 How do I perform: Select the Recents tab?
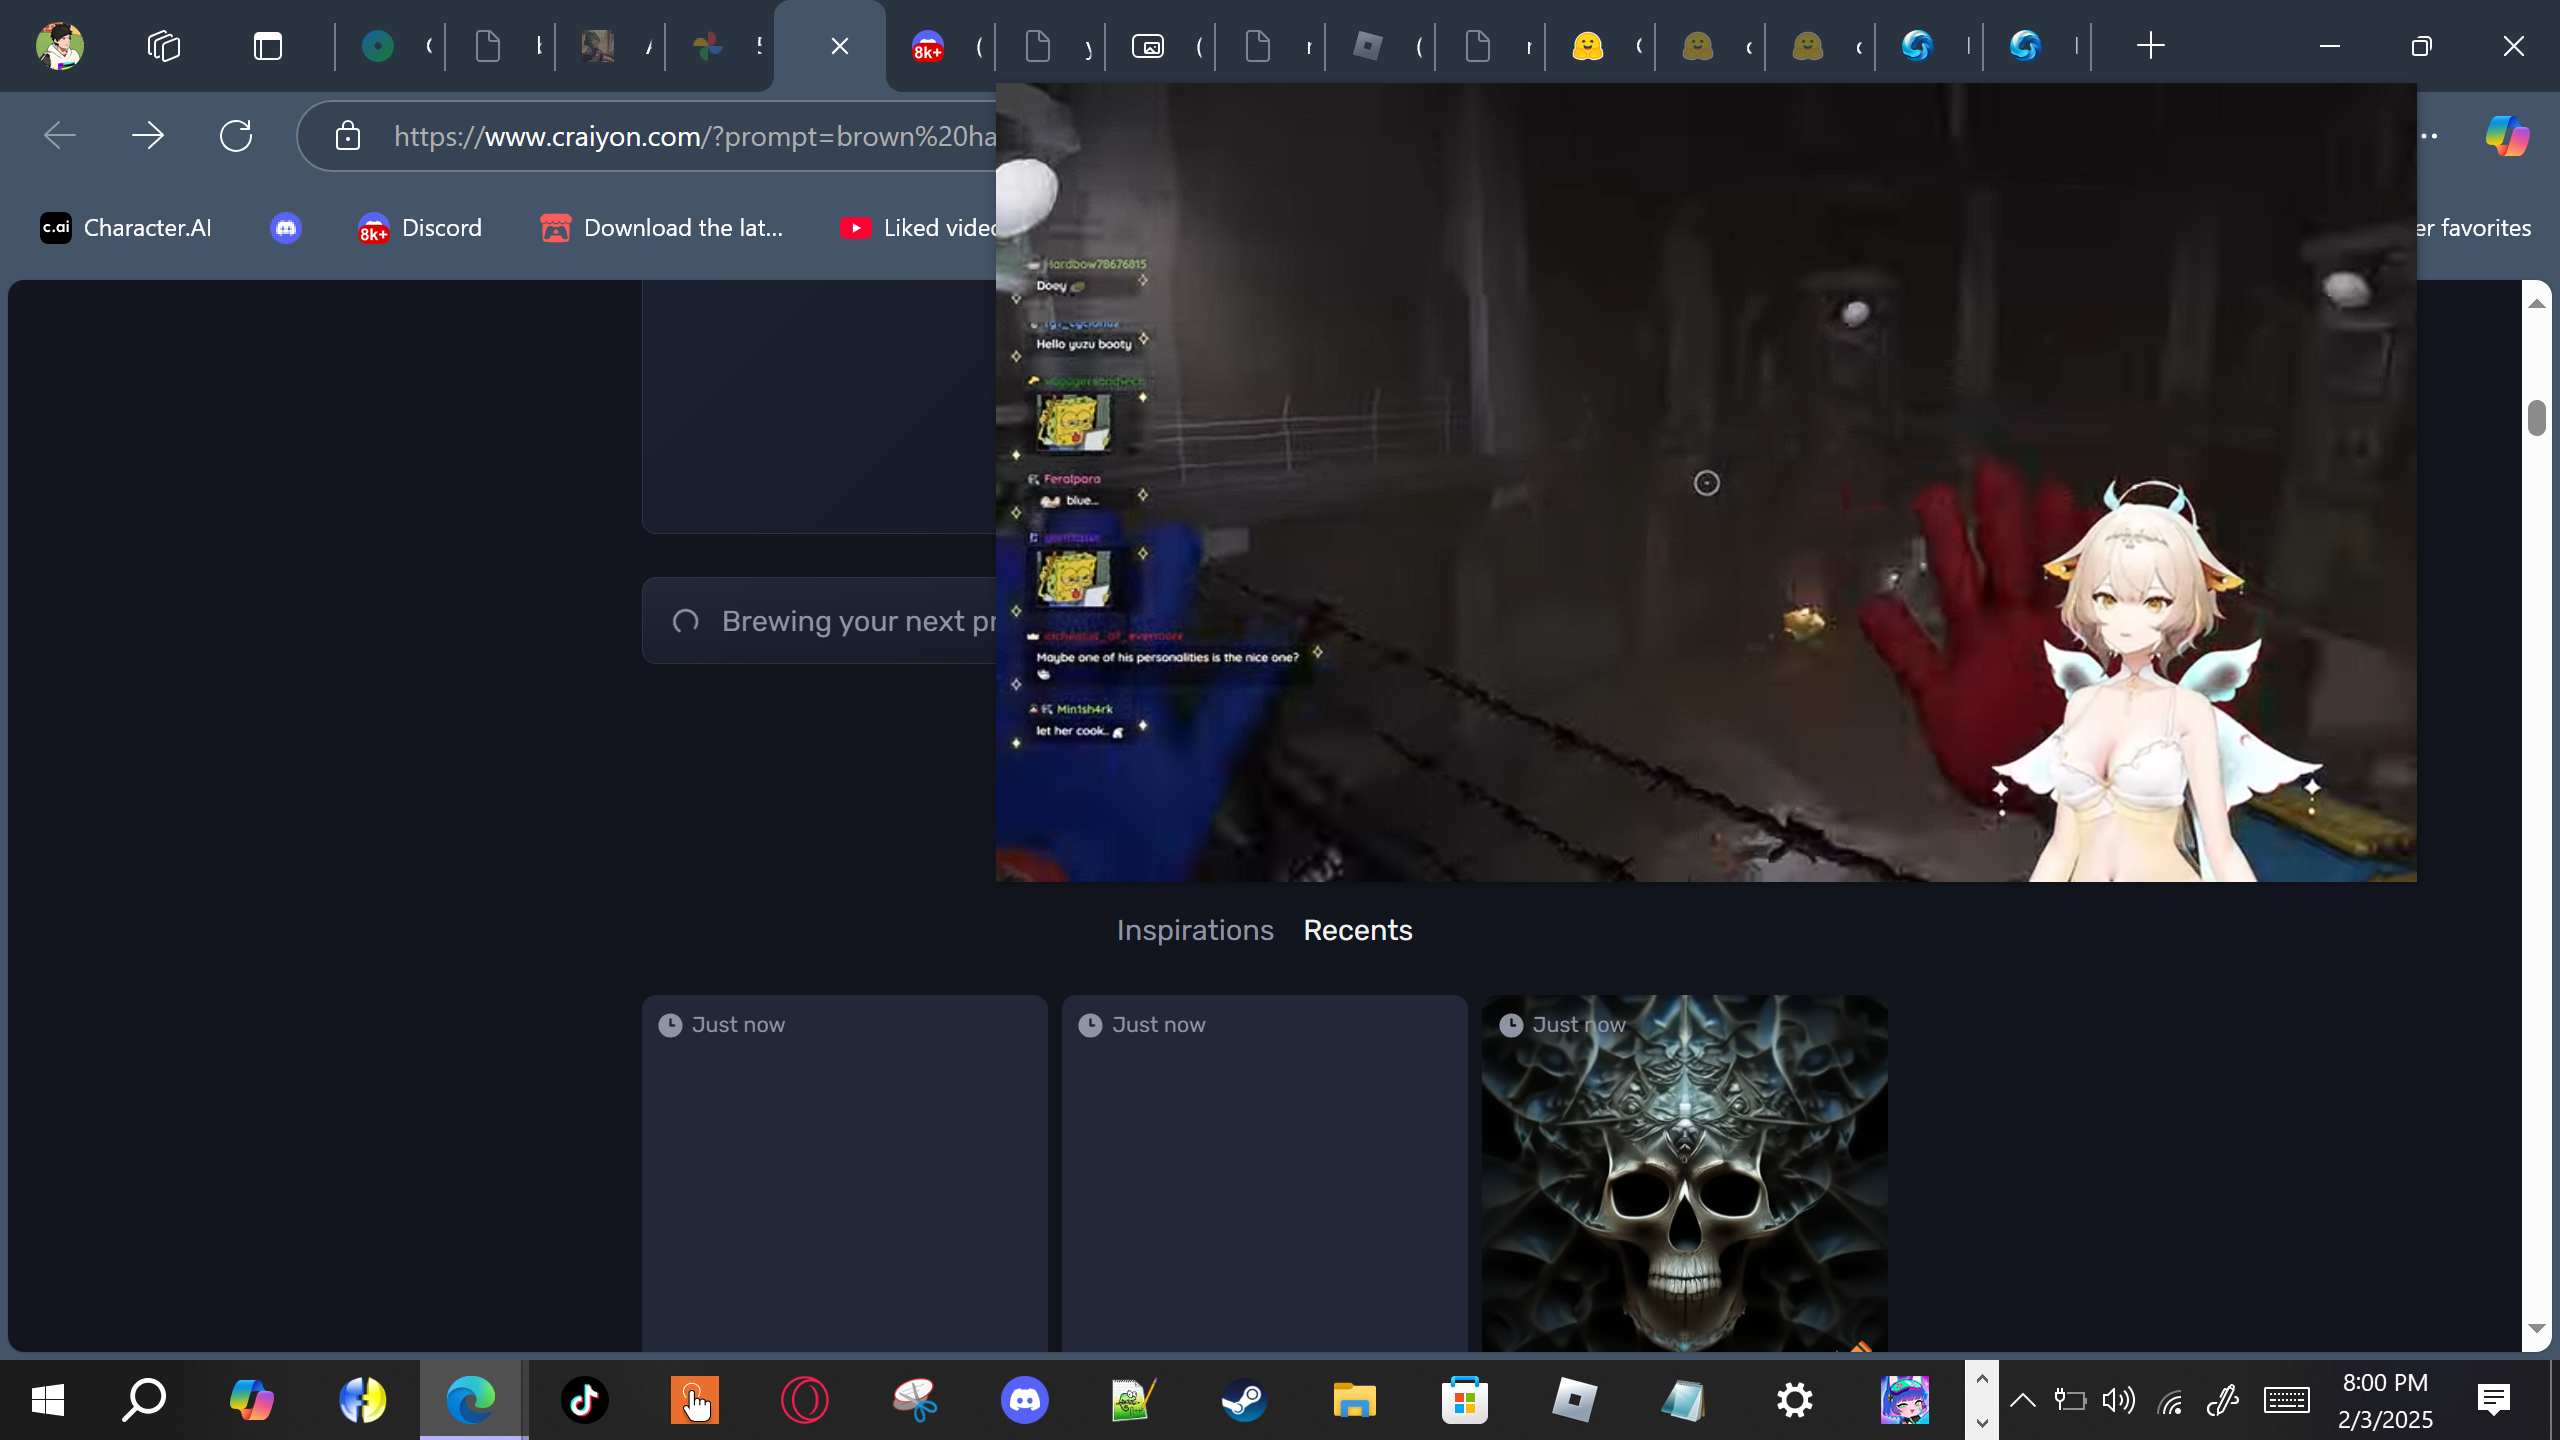pyautogui.click(x=1358, y=930)
